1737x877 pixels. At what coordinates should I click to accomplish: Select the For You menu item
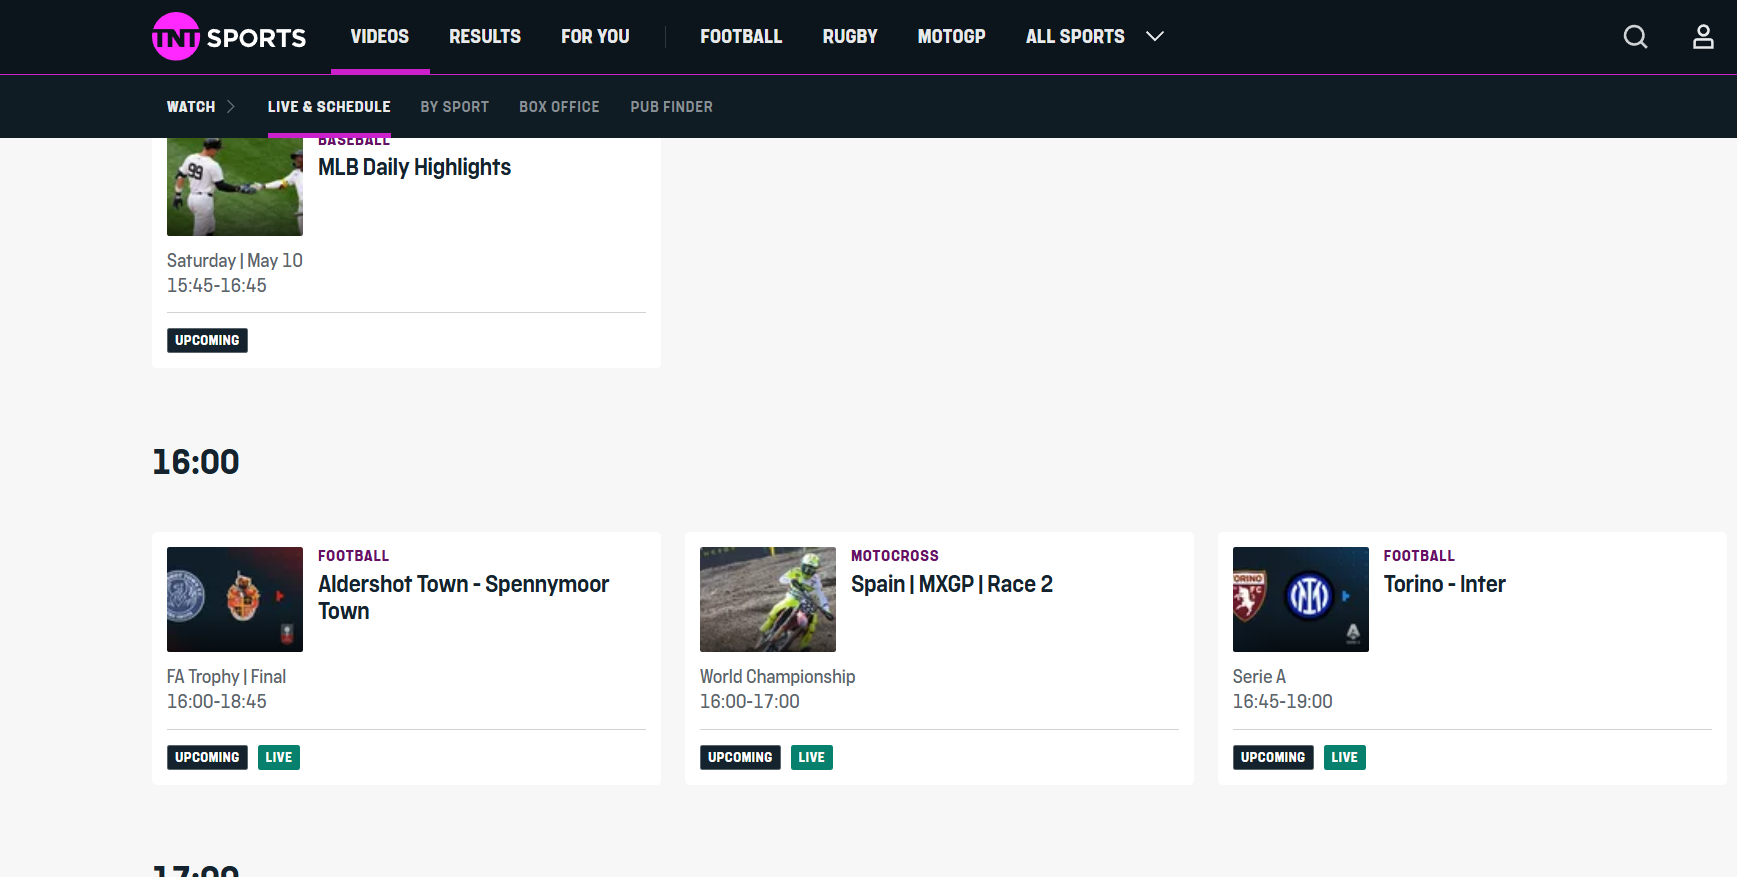(595, 36)
